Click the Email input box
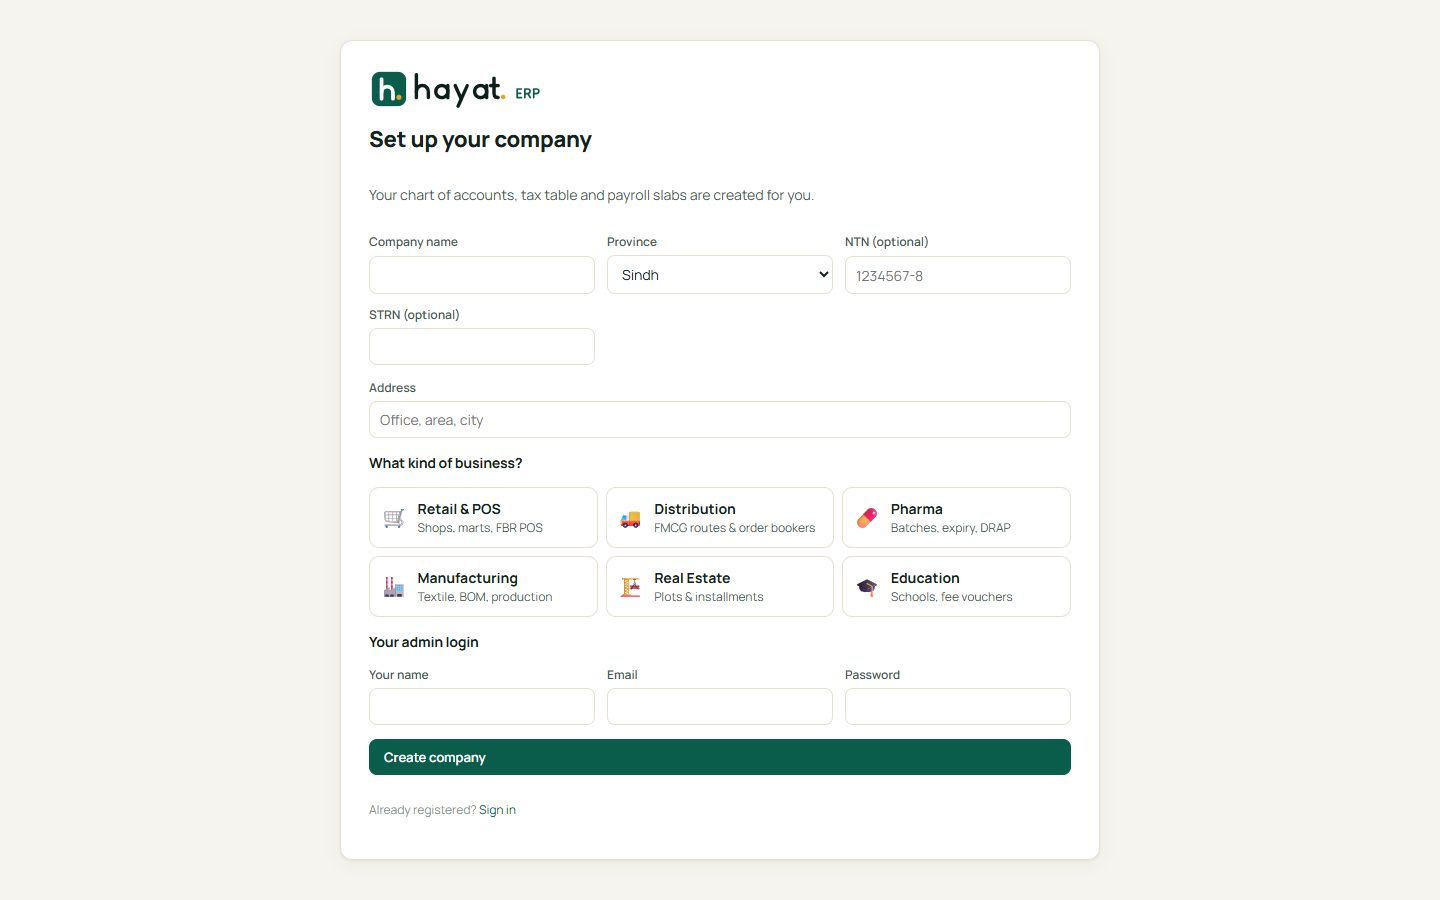The image size is (1440, 900). pos(720,707)
